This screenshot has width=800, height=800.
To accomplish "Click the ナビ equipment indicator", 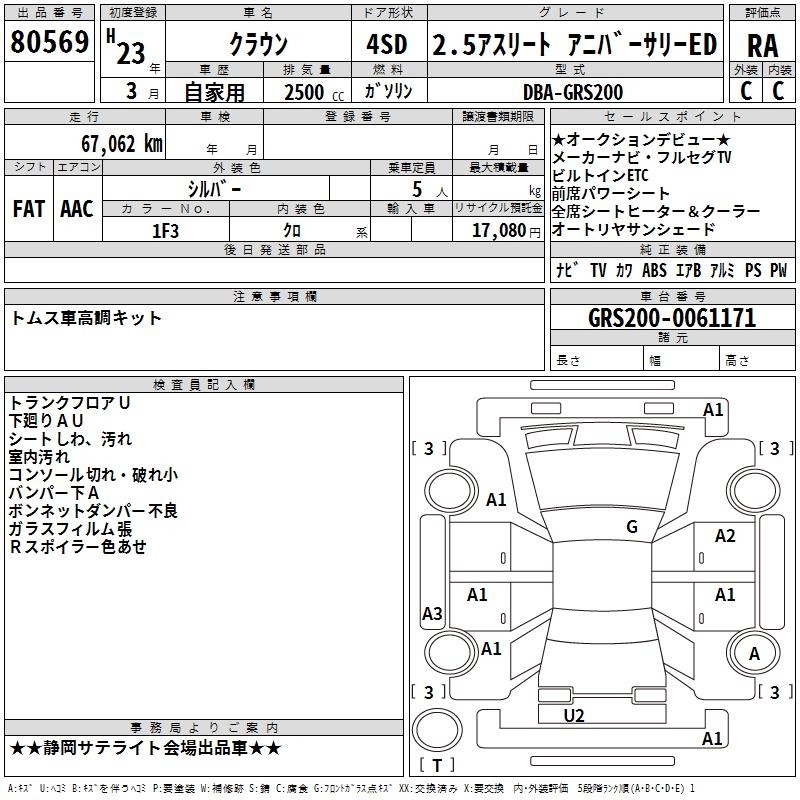I will point(565,270).
